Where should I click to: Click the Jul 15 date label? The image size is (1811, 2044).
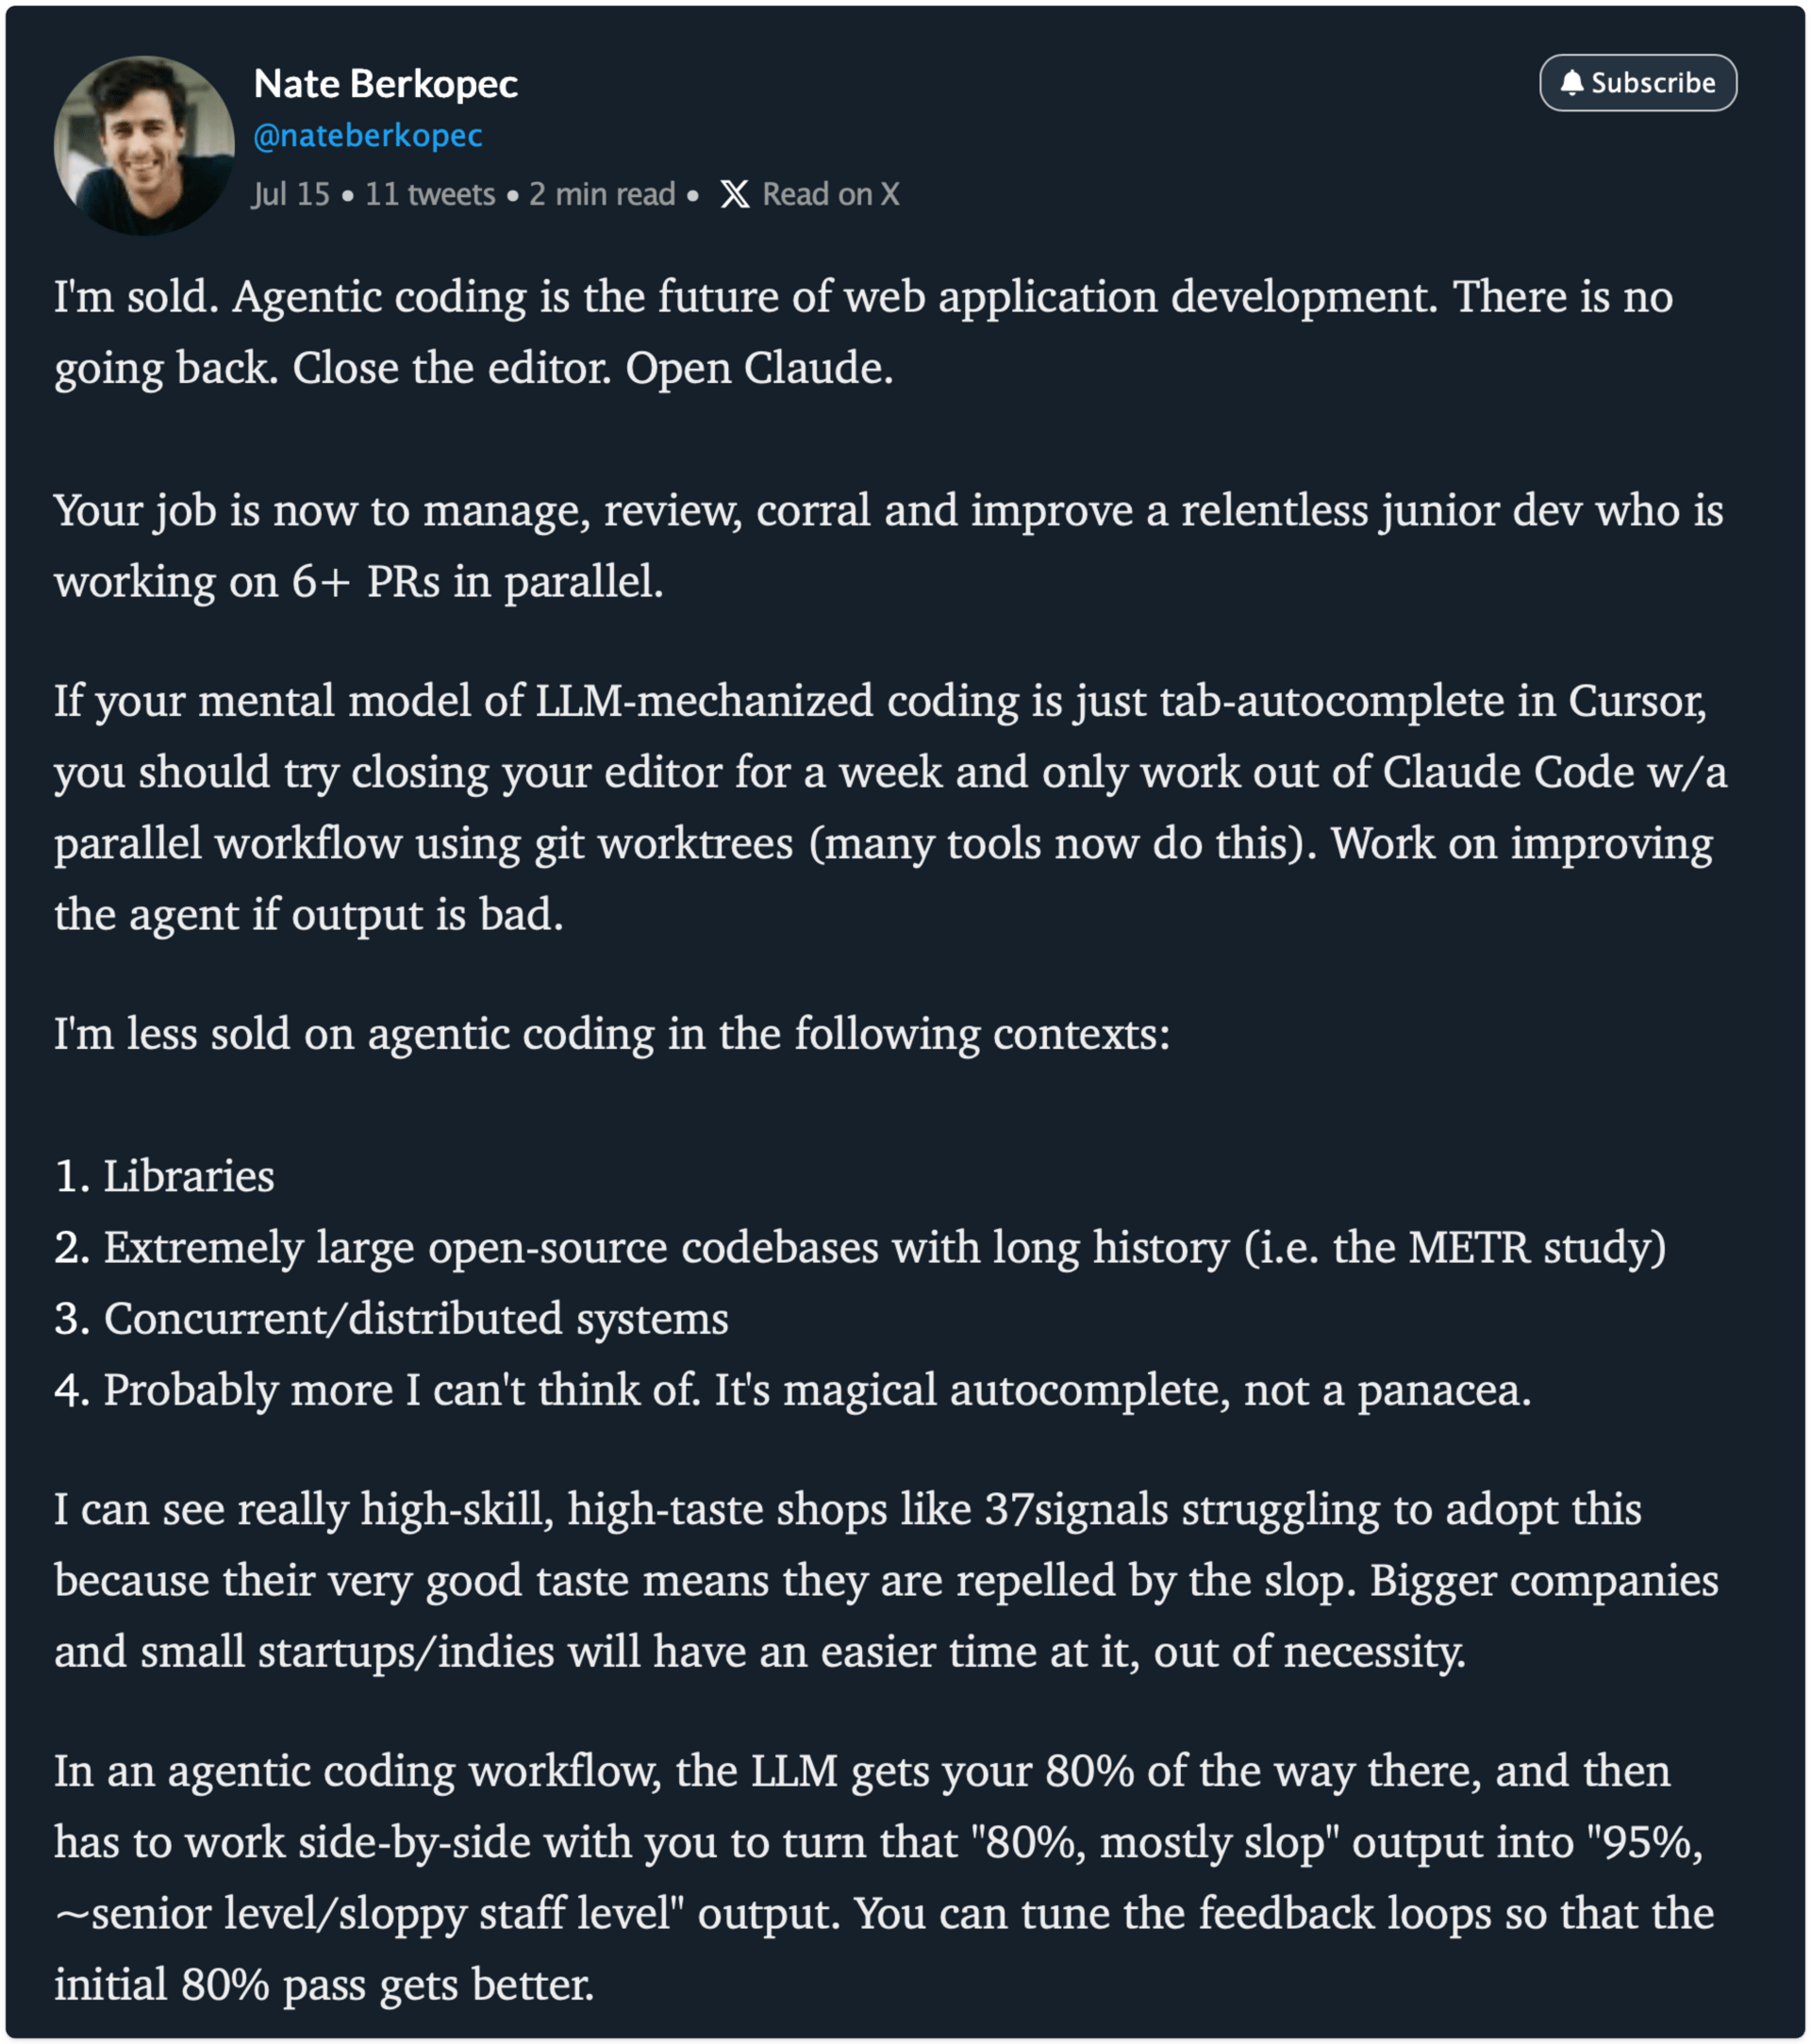(291, 194)
